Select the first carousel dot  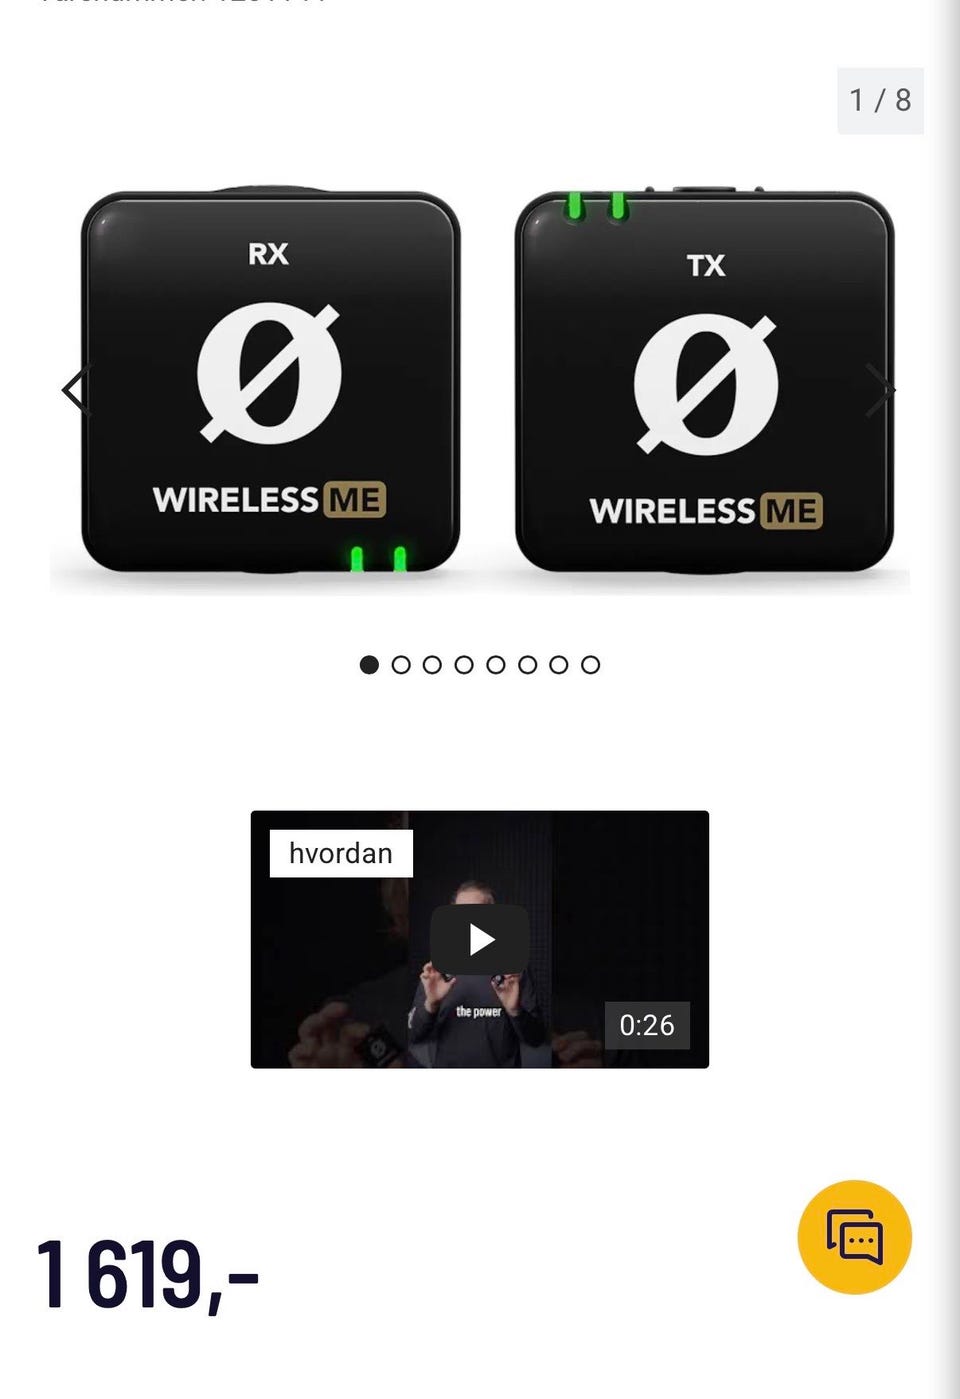pos(369,665)
